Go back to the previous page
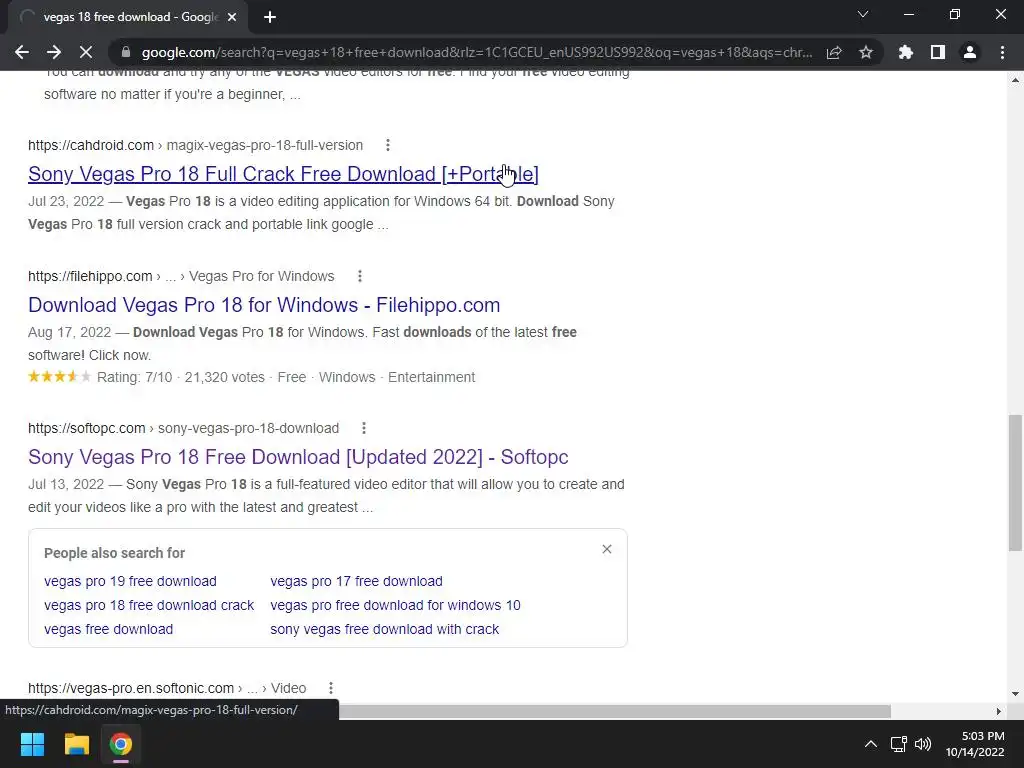Image resolution: width=1024 pixels, height=768 pixels. pos(22,52)
